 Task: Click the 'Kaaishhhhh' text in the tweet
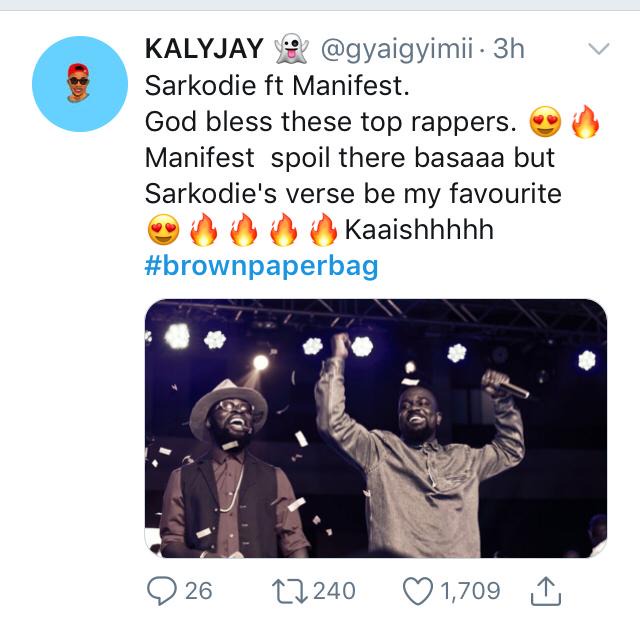419,229
